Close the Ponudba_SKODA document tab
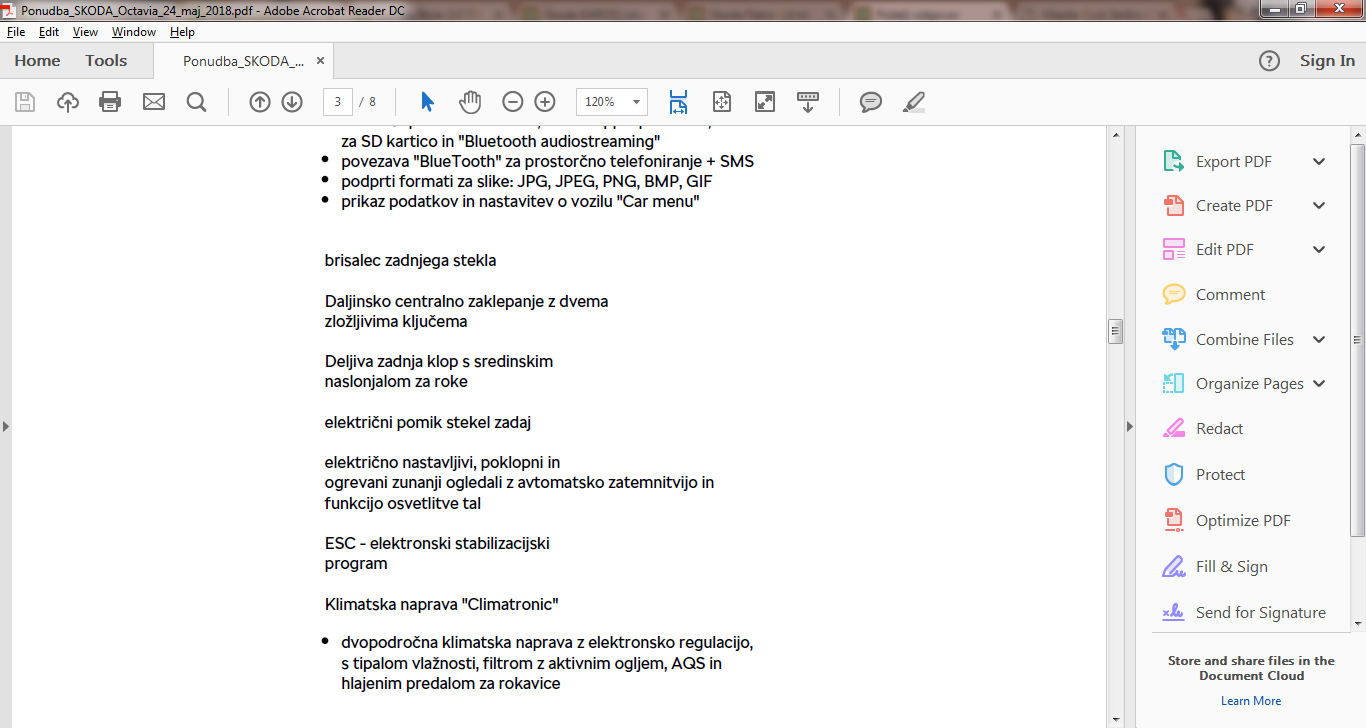 tap(320, 61)
